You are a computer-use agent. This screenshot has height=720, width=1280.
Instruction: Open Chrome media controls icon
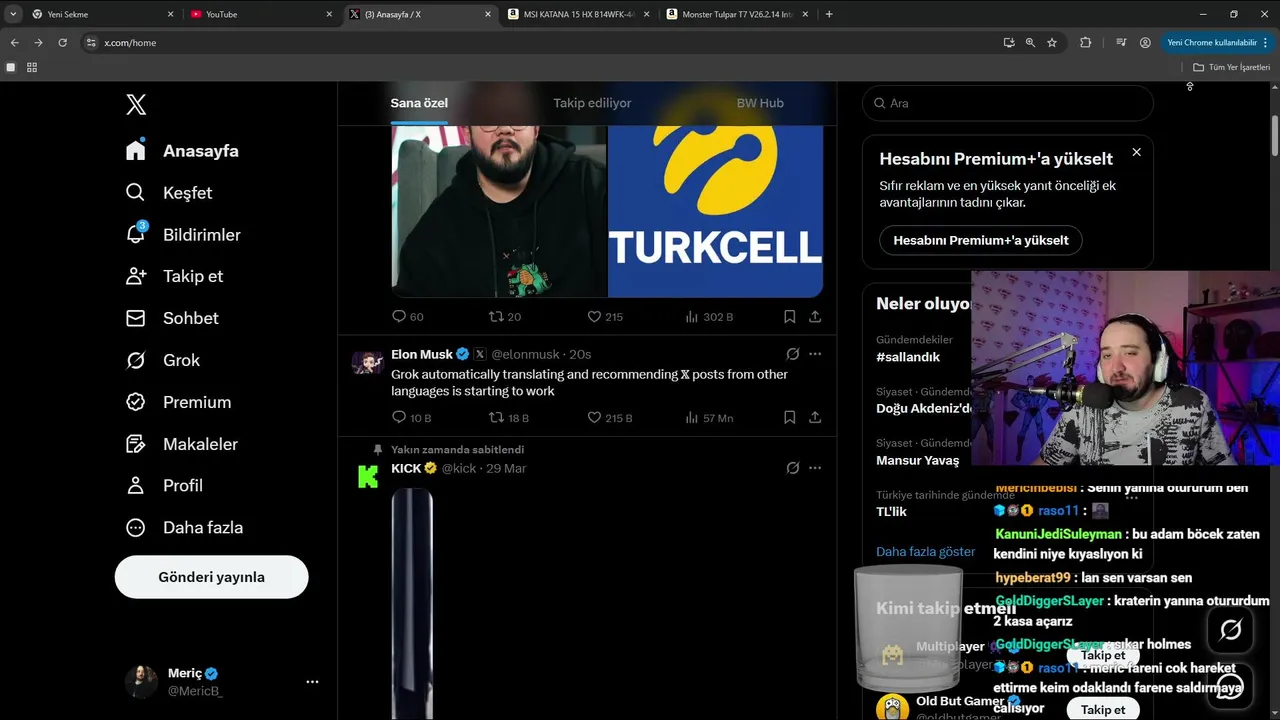tap(1120, 43)
